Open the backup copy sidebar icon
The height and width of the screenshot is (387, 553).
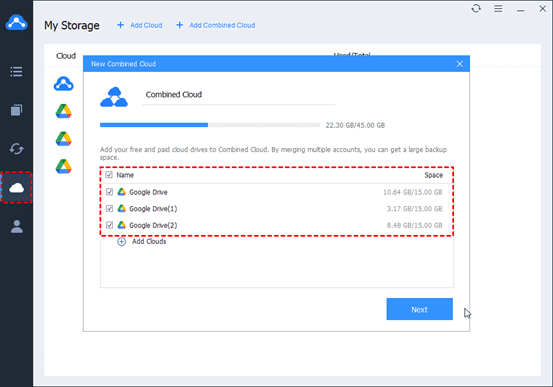[16, 110]
